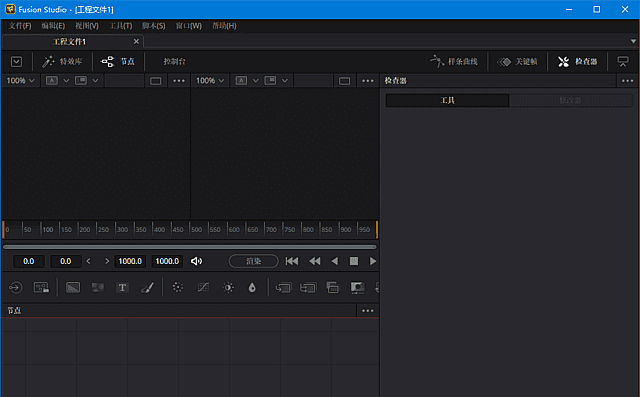Open the 文件(F) menu

coord(20,26)
